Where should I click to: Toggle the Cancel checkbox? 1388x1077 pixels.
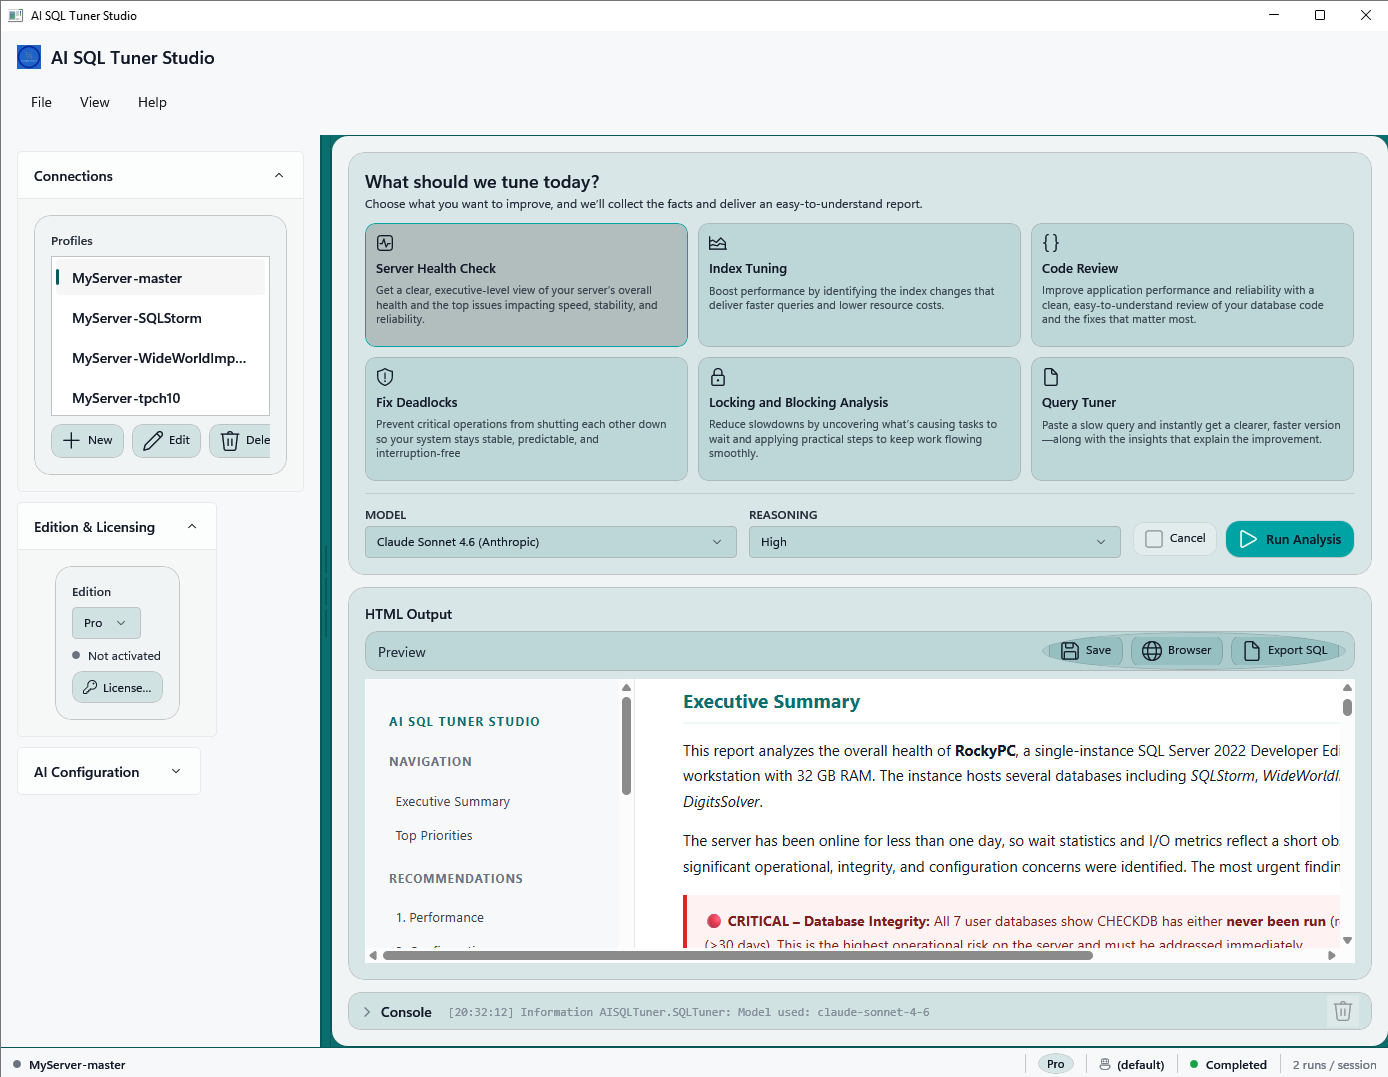coord(1154,539)
